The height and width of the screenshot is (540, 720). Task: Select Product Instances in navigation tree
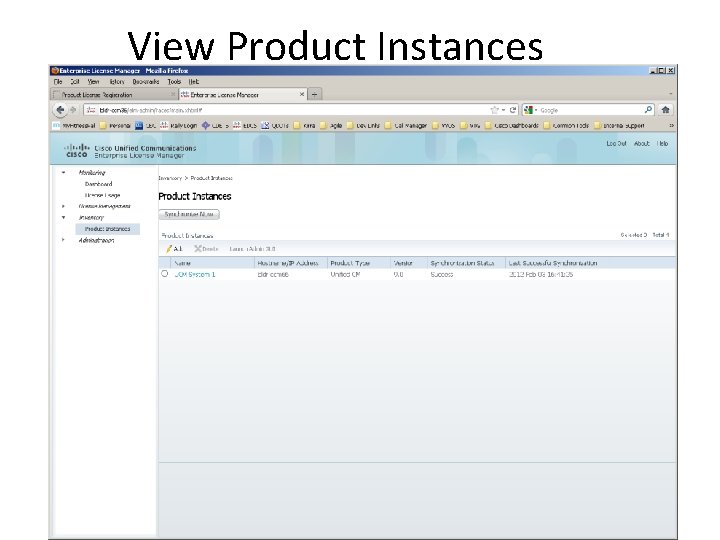pos(107,229)
